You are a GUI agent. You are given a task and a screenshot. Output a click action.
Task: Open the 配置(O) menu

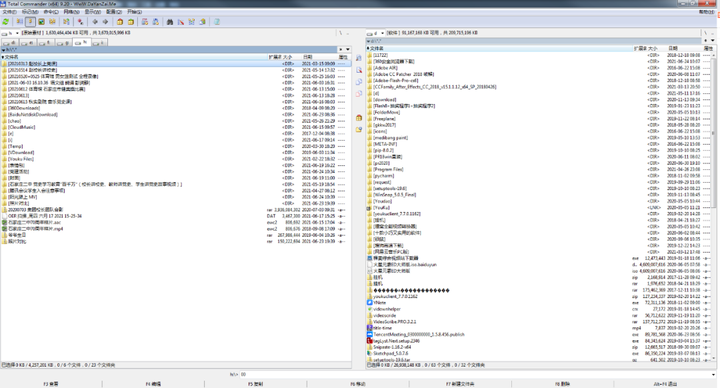click(x=113, y=11)
